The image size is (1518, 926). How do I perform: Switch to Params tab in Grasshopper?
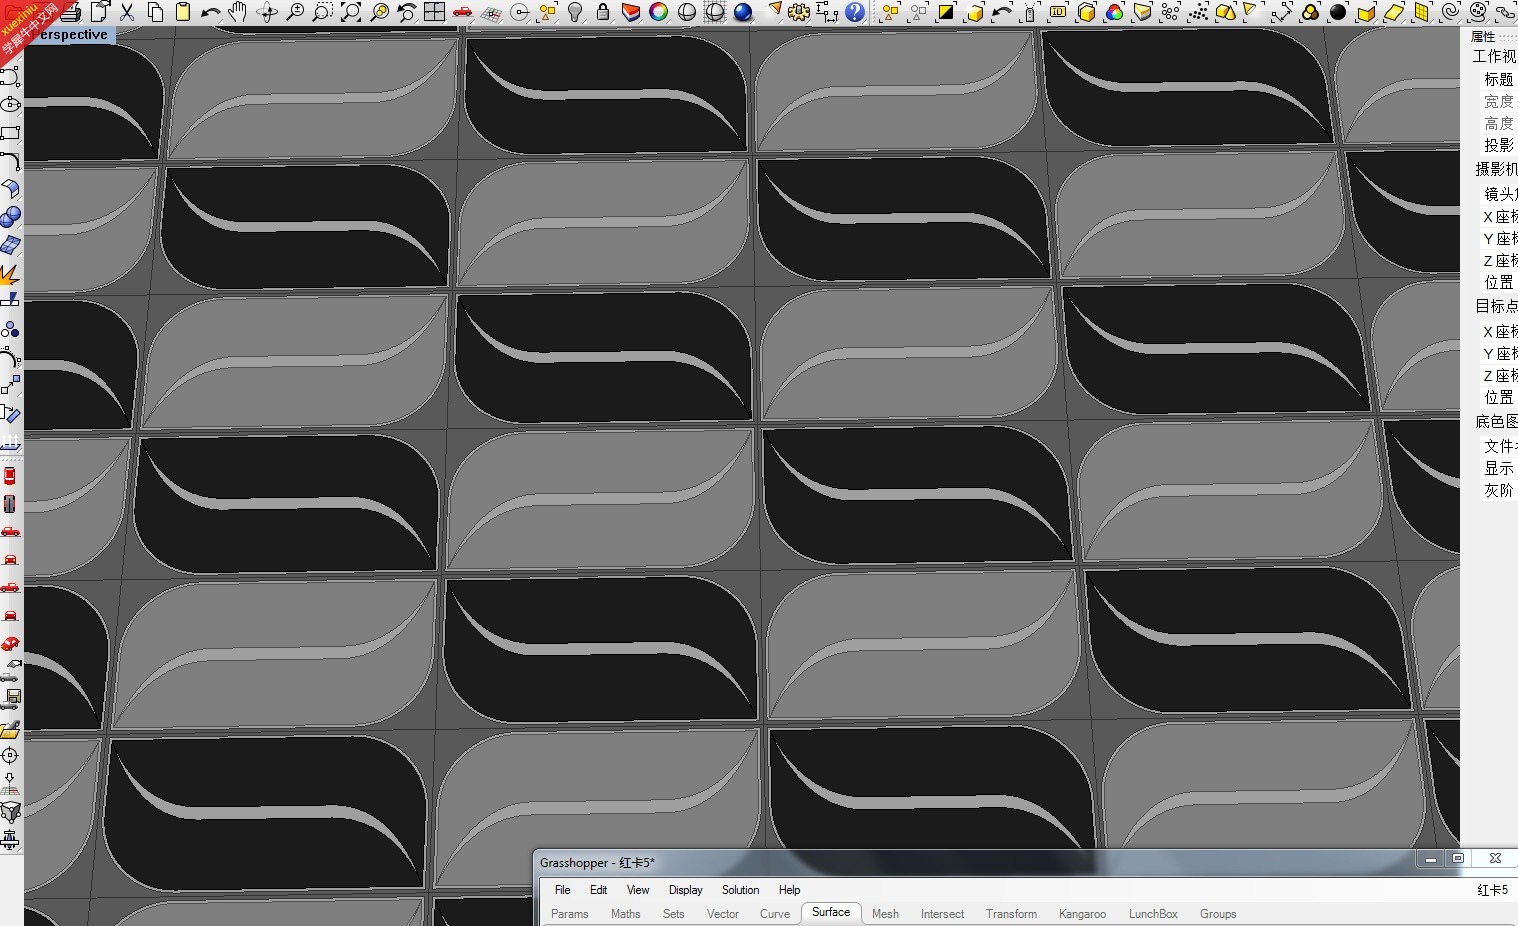coord(570,914)
